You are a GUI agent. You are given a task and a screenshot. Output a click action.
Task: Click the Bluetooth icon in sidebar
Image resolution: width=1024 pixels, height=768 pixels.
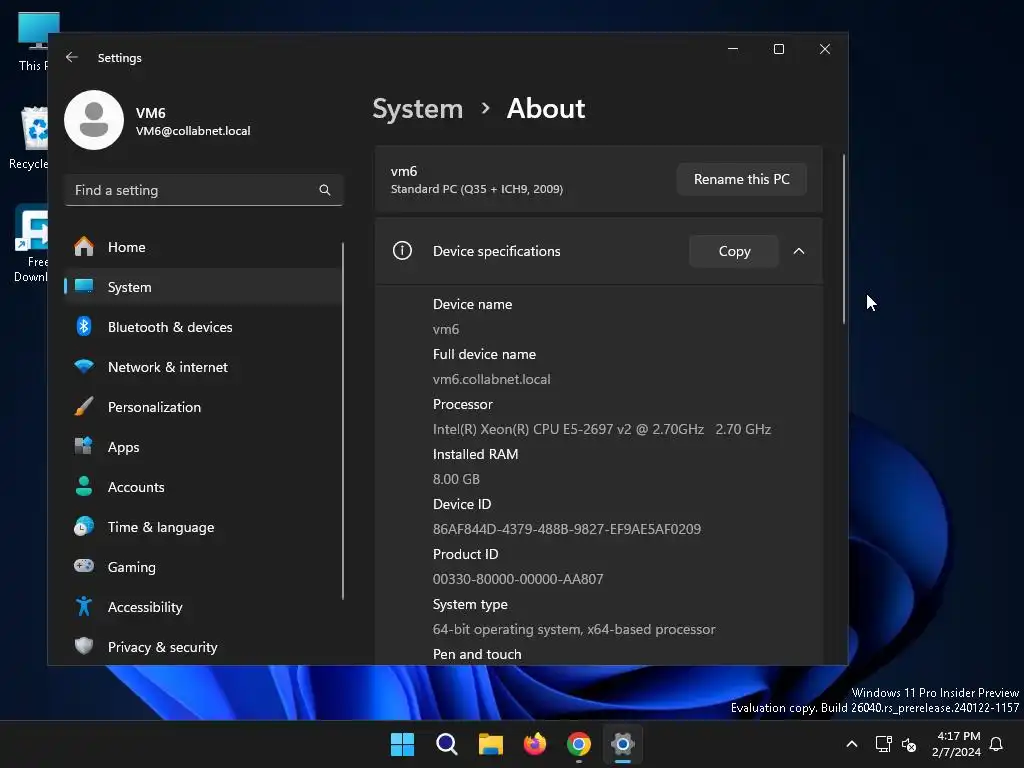click(x=84, y=327)
